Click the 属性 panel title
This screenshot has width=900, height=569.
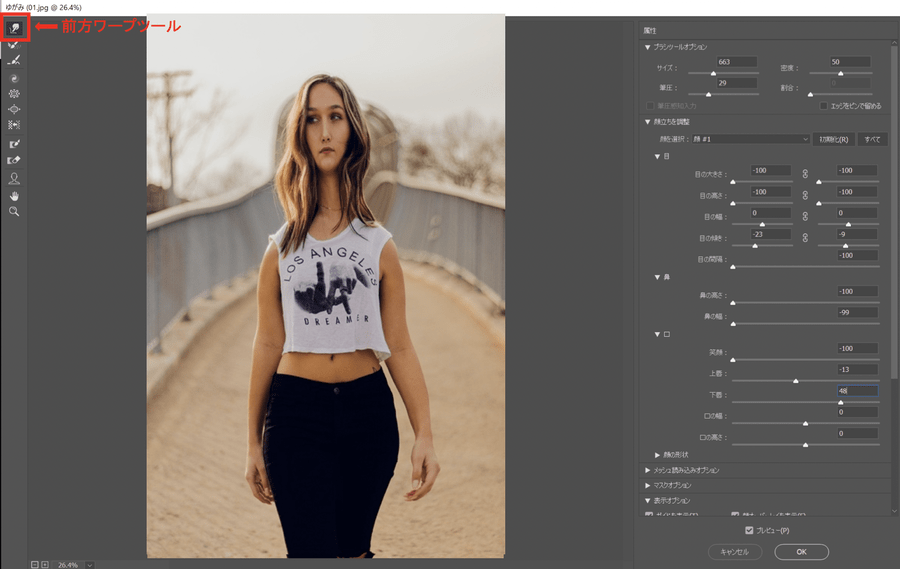point(650,30)
